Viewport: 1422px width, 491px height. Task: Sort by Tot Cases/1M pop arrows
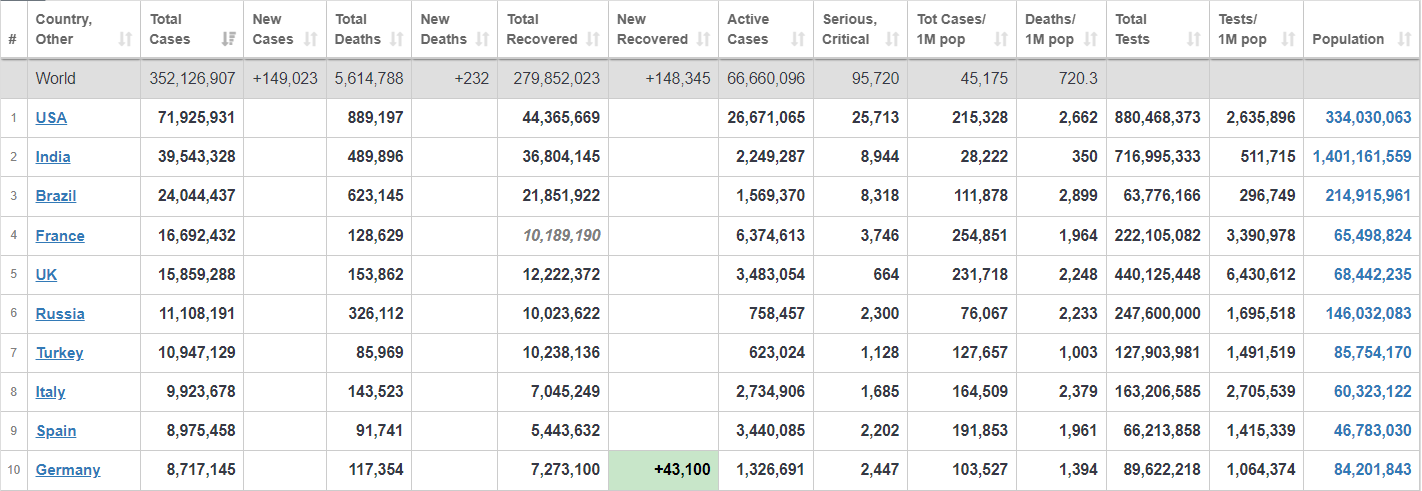coord(1001,40)
